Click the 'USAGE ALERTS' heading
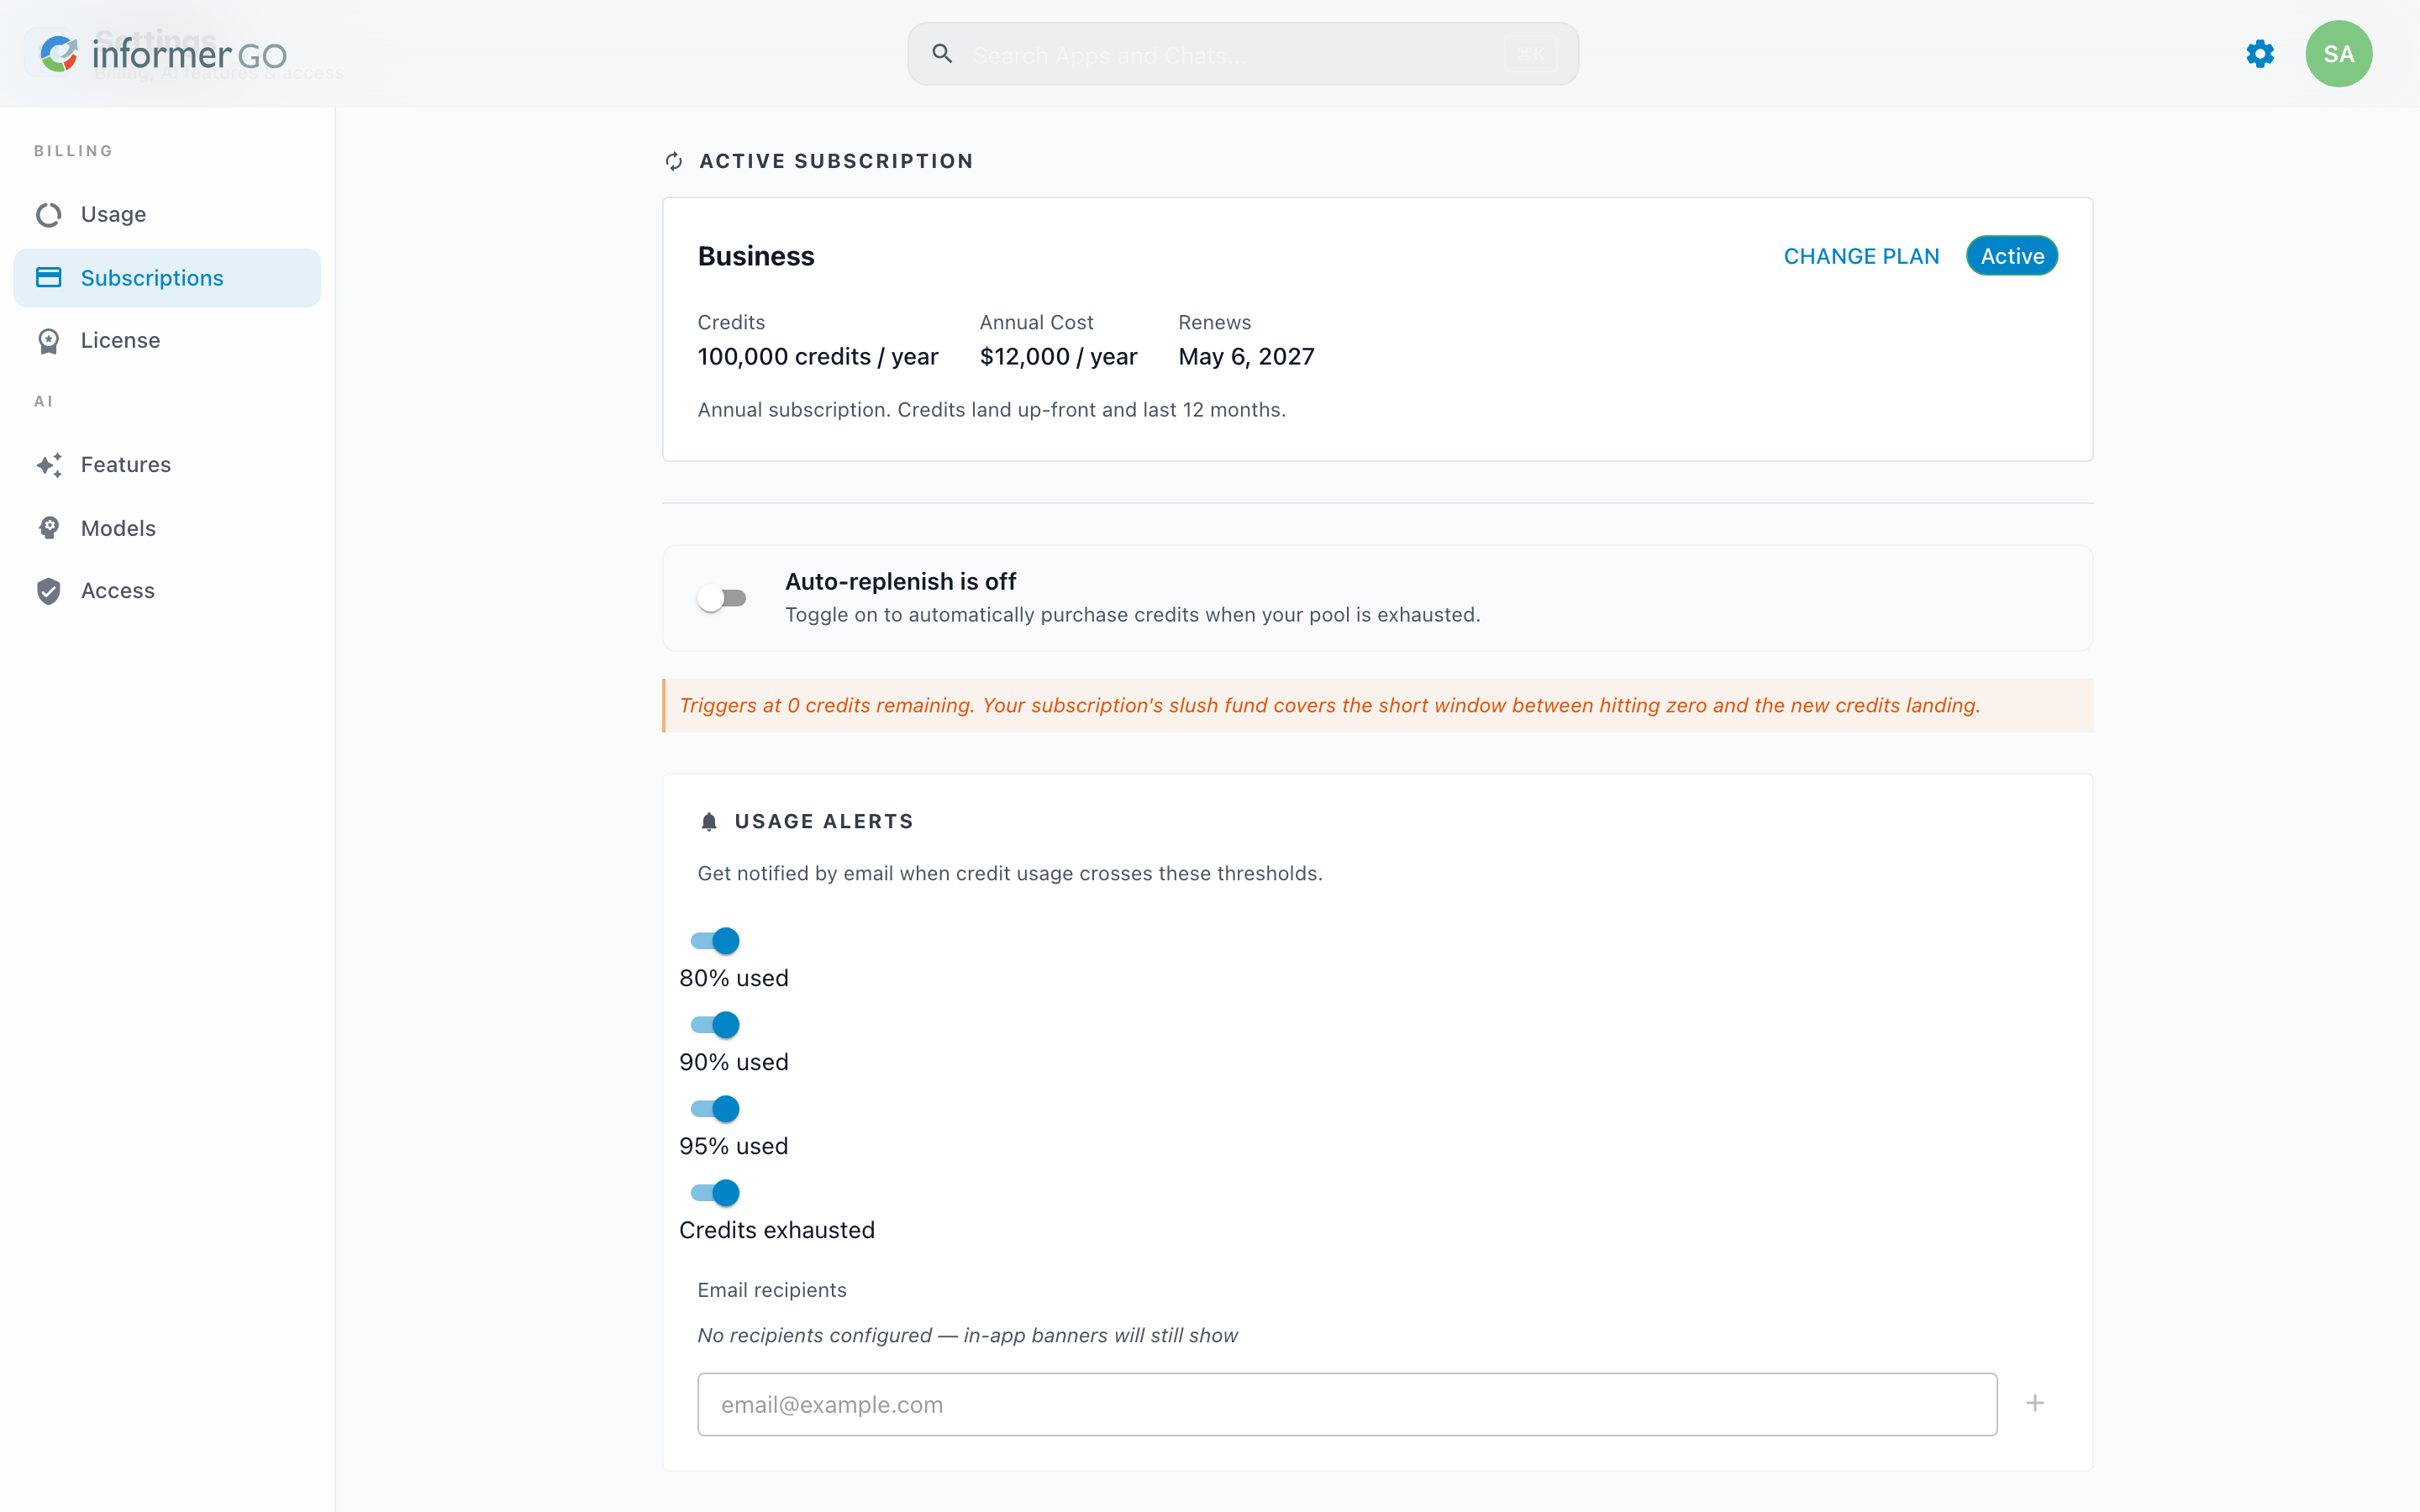 tap(824, 821)
